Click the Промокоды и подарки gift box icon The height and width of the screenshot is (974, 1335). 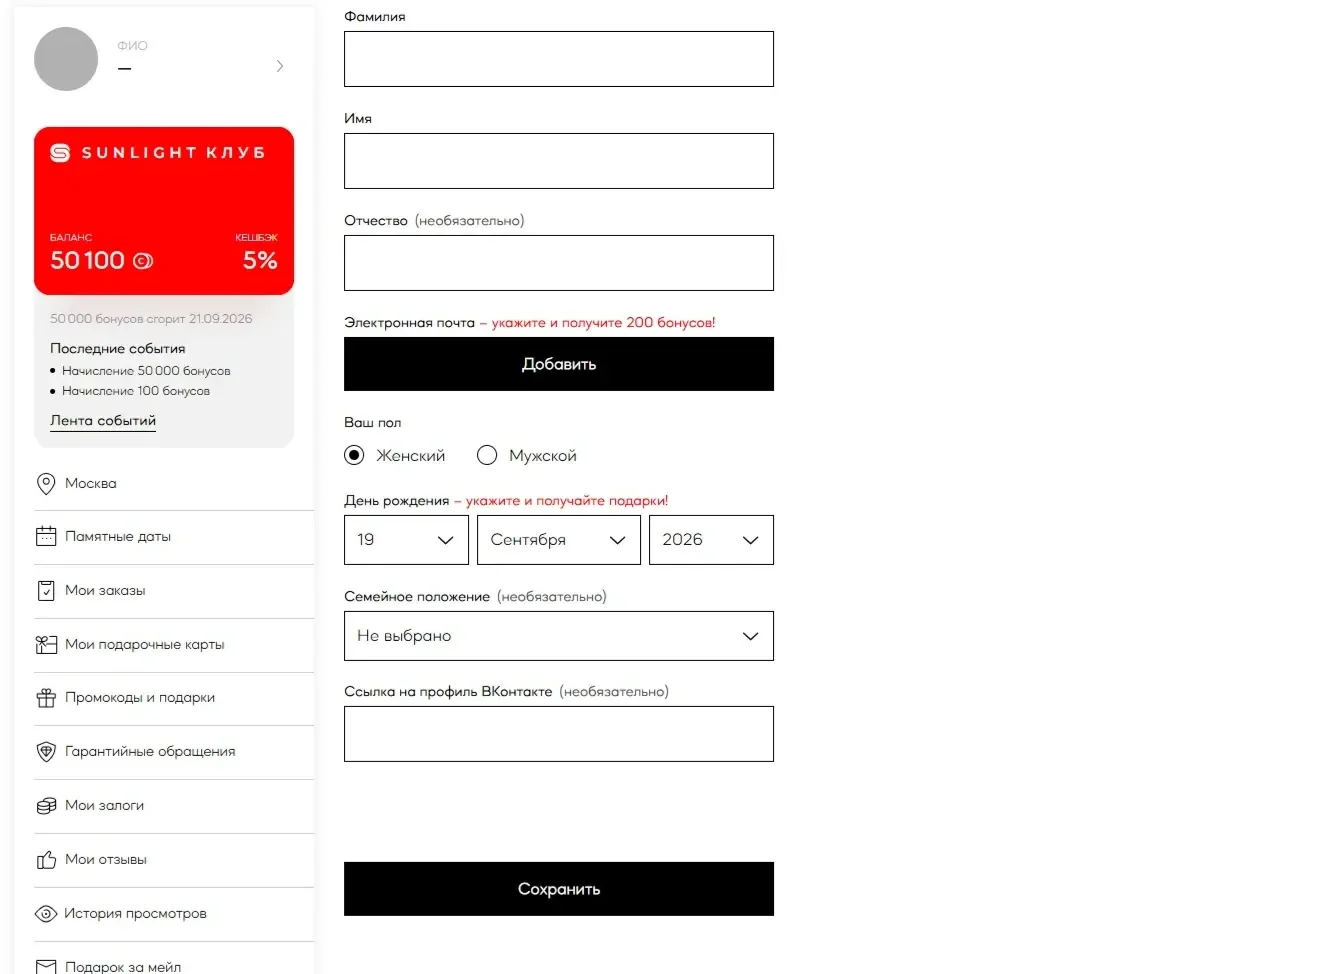(46, 698)
